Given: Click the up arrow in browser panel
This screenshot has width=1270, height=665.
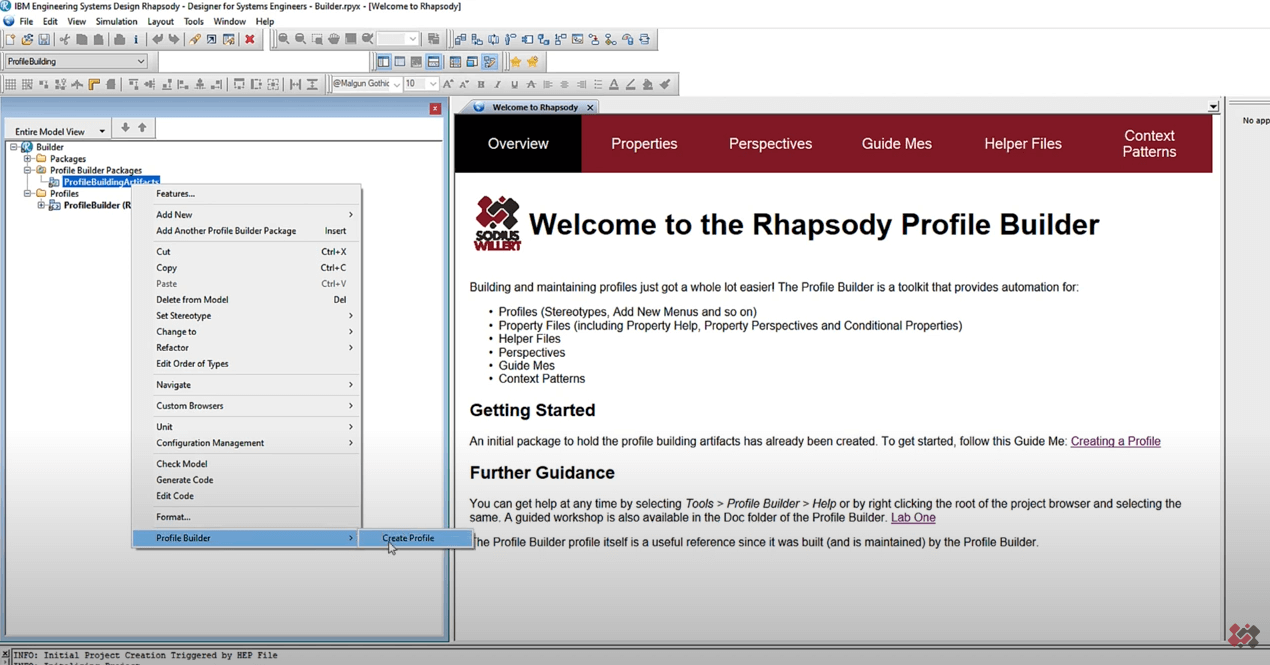Looking at the screenshot, I should pos(142,128).
